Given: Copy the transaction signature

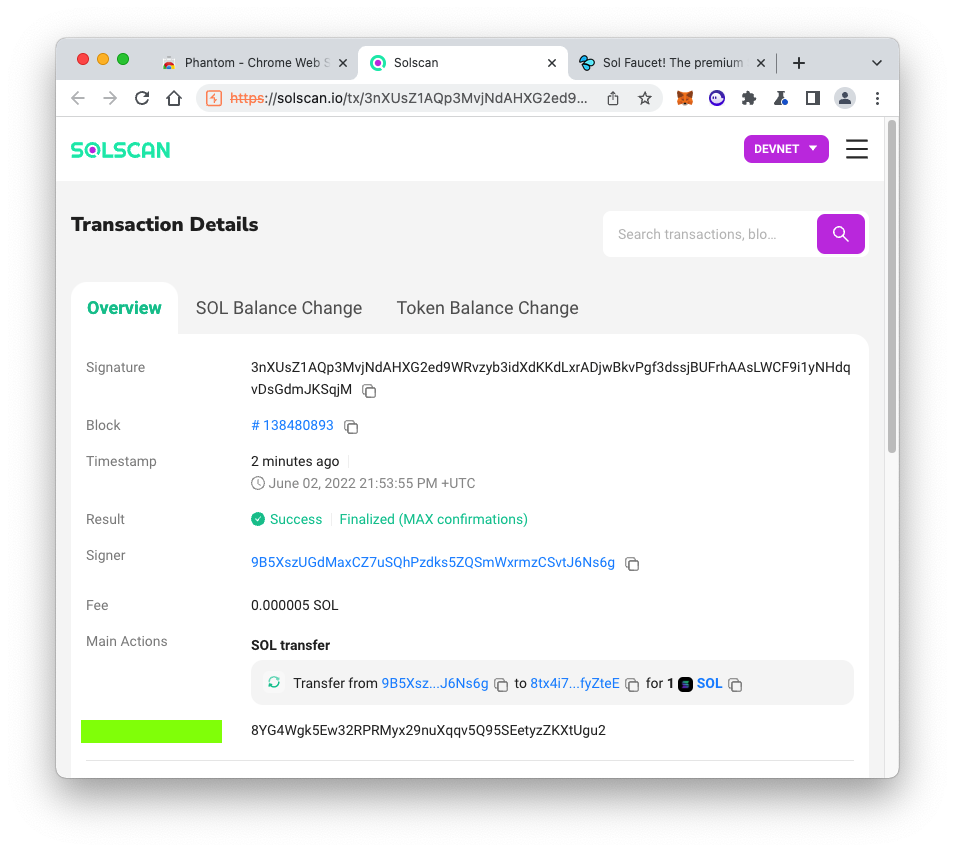Looking at the screenshot, I should coord(369,390).
